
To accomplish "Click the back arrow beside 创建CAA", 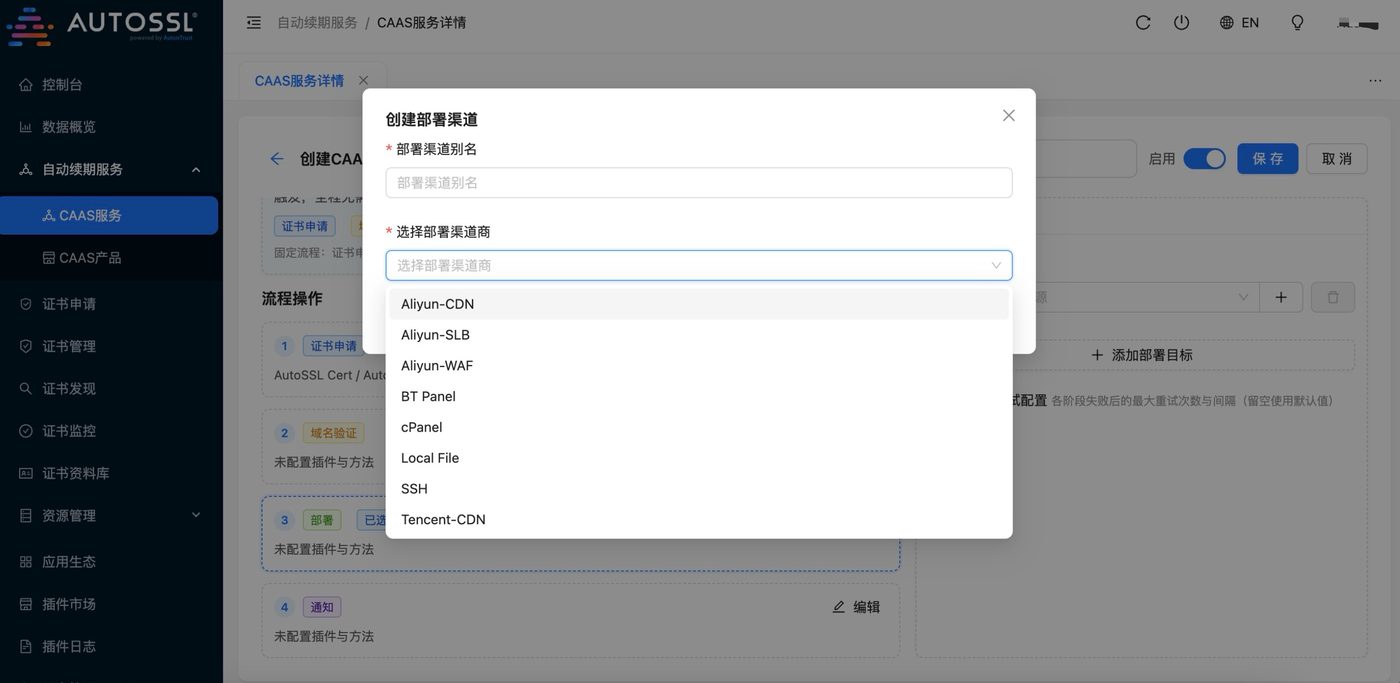I will click(x=277, y=158).
